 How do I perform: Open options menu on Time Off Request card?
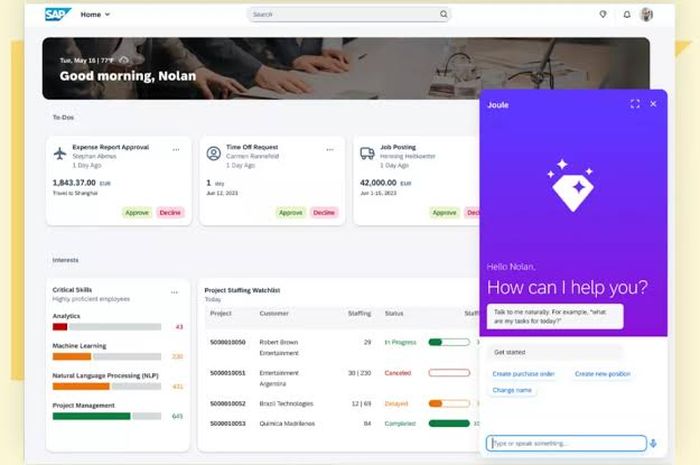[x=329, y=150]
